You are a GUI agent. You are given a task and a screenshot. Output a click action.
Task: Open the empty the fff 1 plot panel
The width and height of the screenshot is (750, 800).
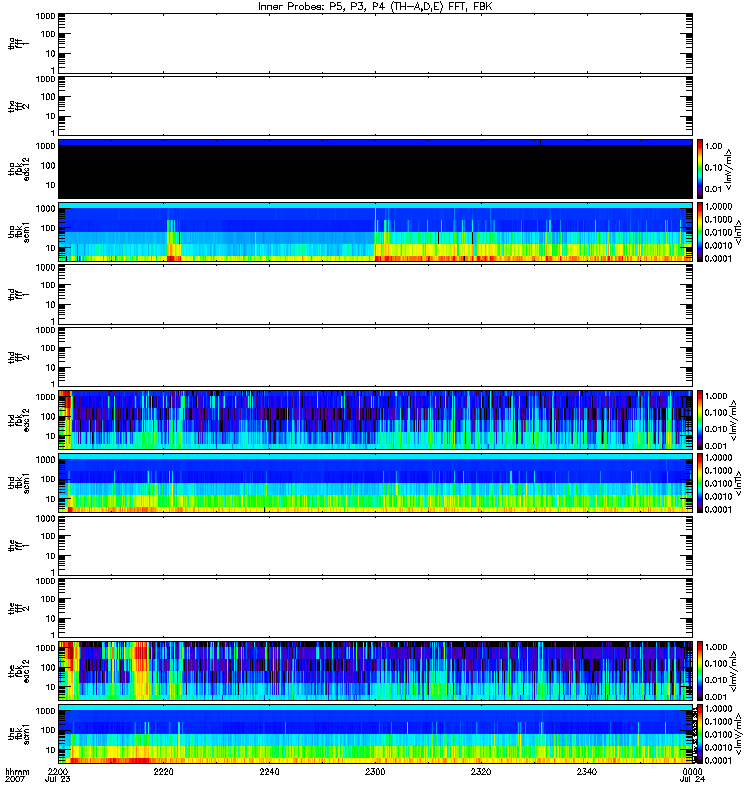(376, 545)
